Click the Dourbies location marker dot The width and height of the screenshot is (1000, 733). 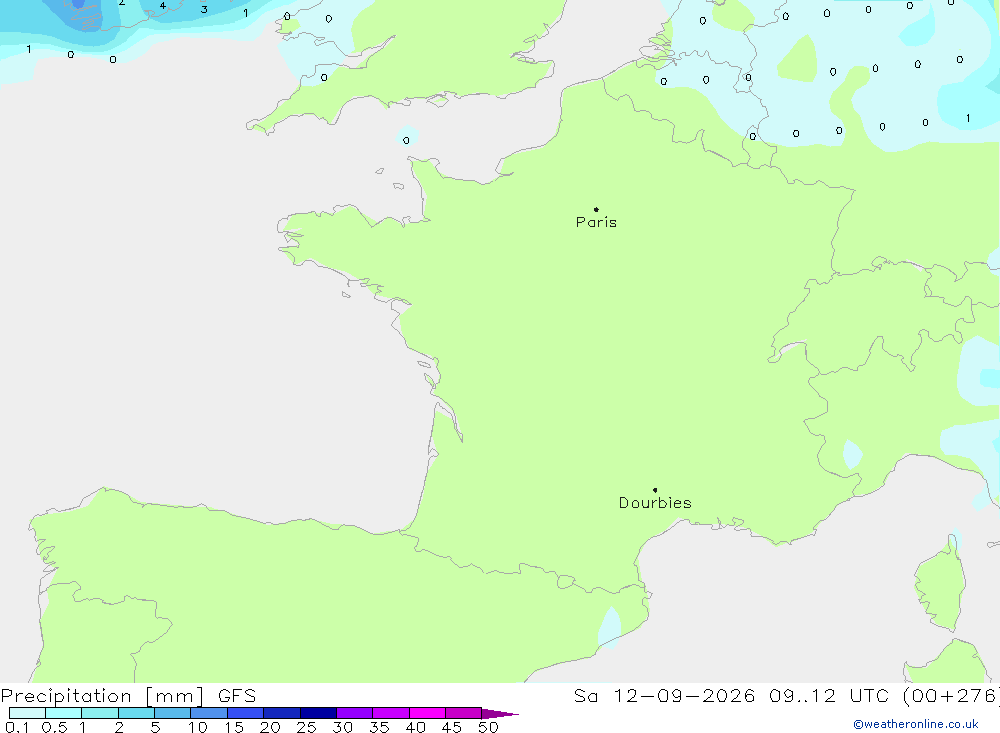click(655, 490)
